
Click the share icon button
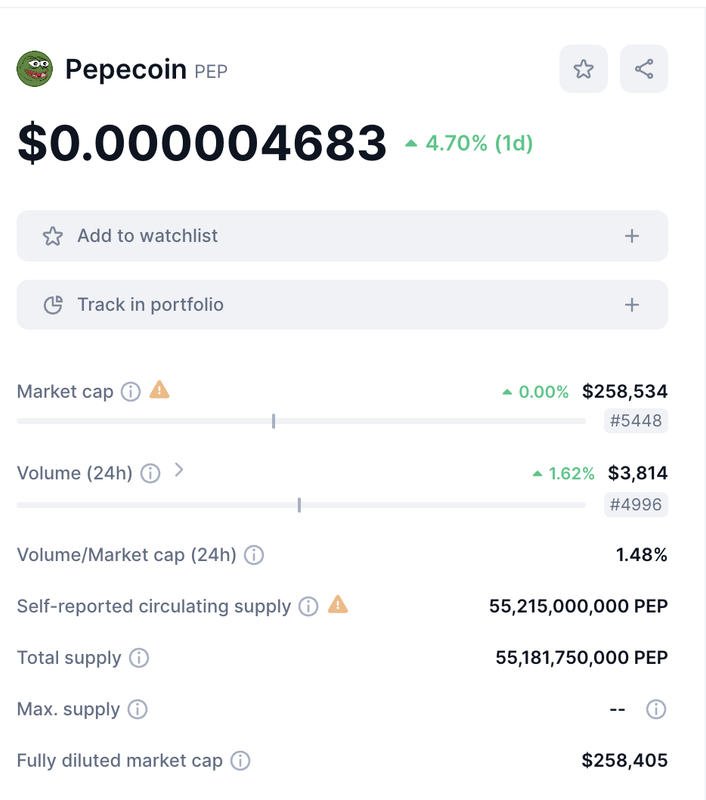tap(644, 69)
